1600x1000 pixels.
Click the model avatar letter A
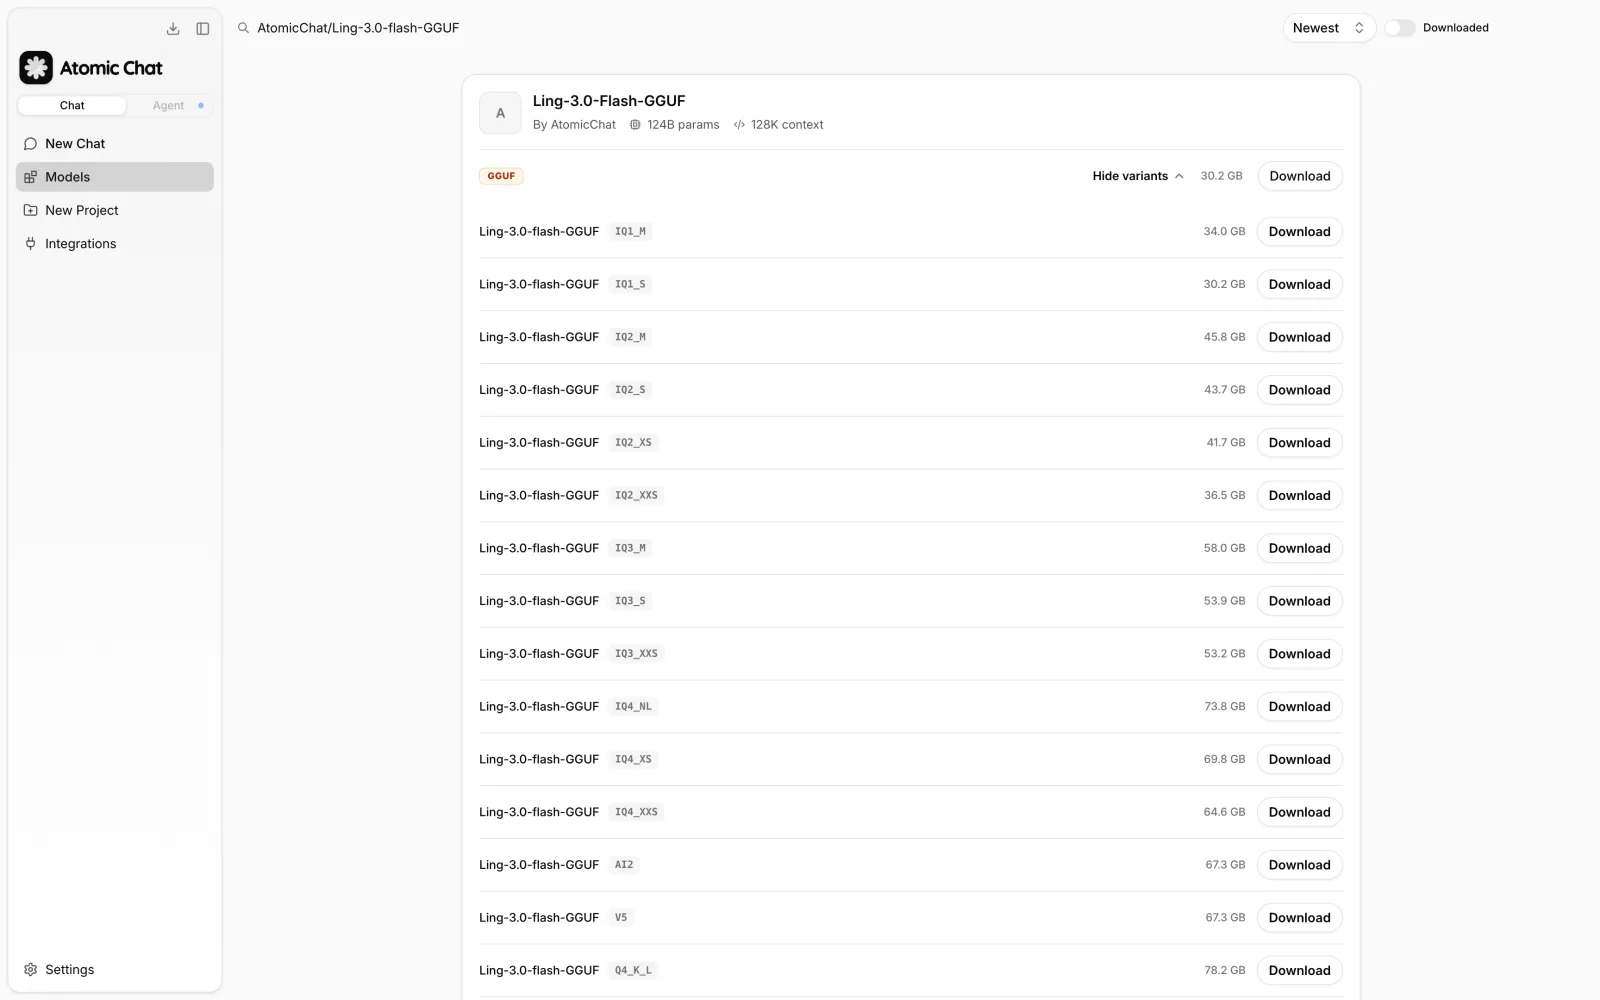click(x=500, y=113)
